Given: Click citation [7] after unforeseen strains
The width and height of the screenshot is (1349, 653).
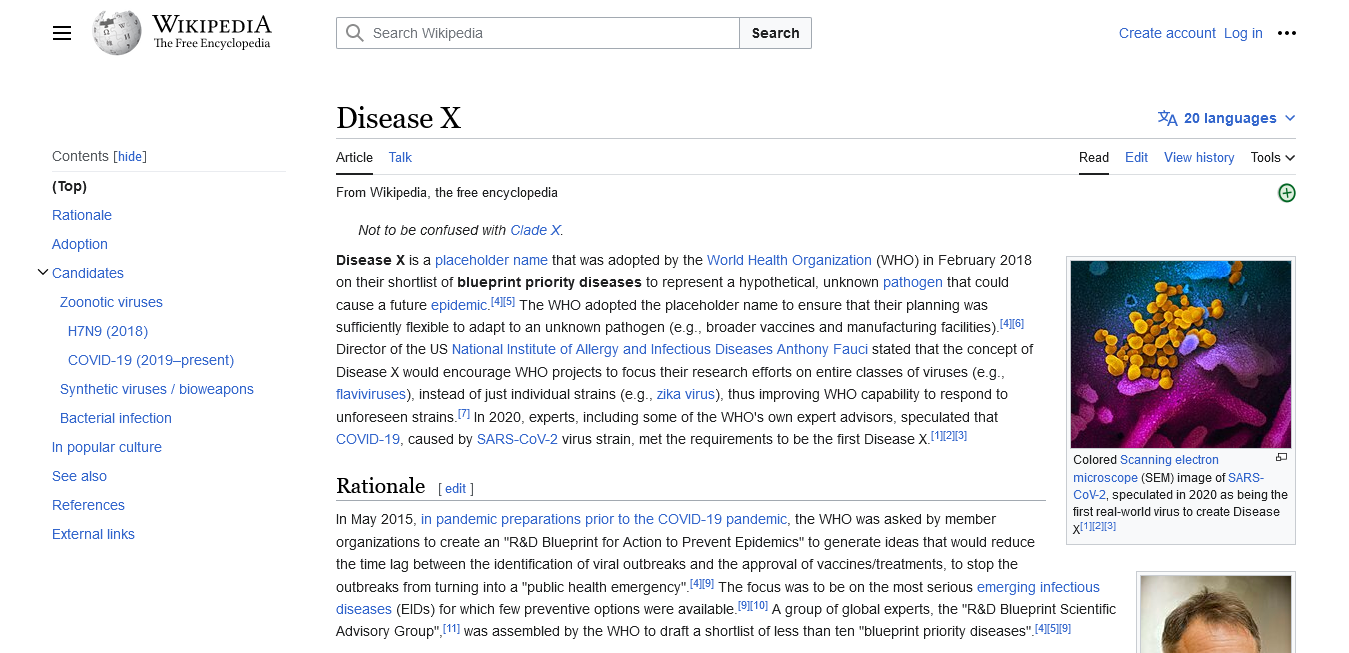Looking at the screenshot, I should tap(464, 414).
